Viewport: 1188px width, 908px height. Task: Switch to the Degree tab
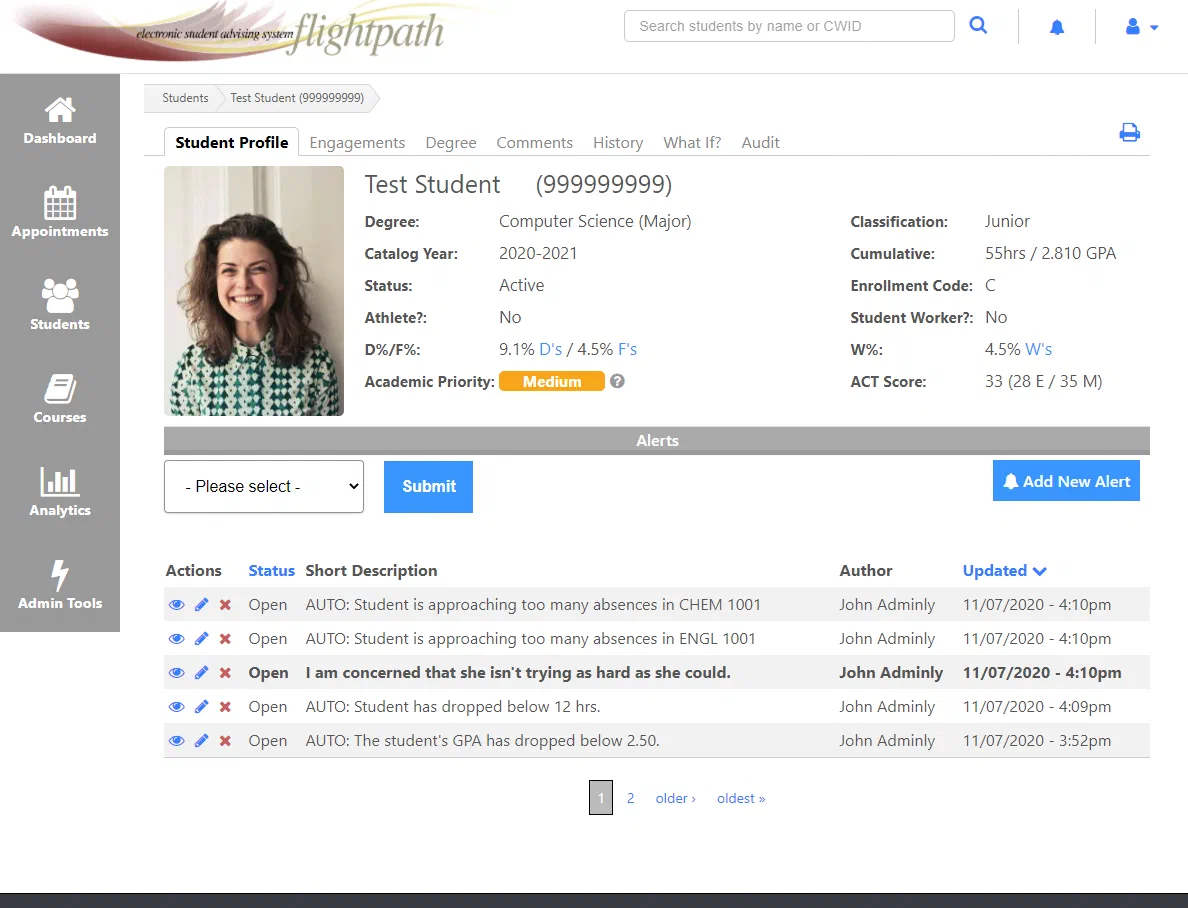451,142
